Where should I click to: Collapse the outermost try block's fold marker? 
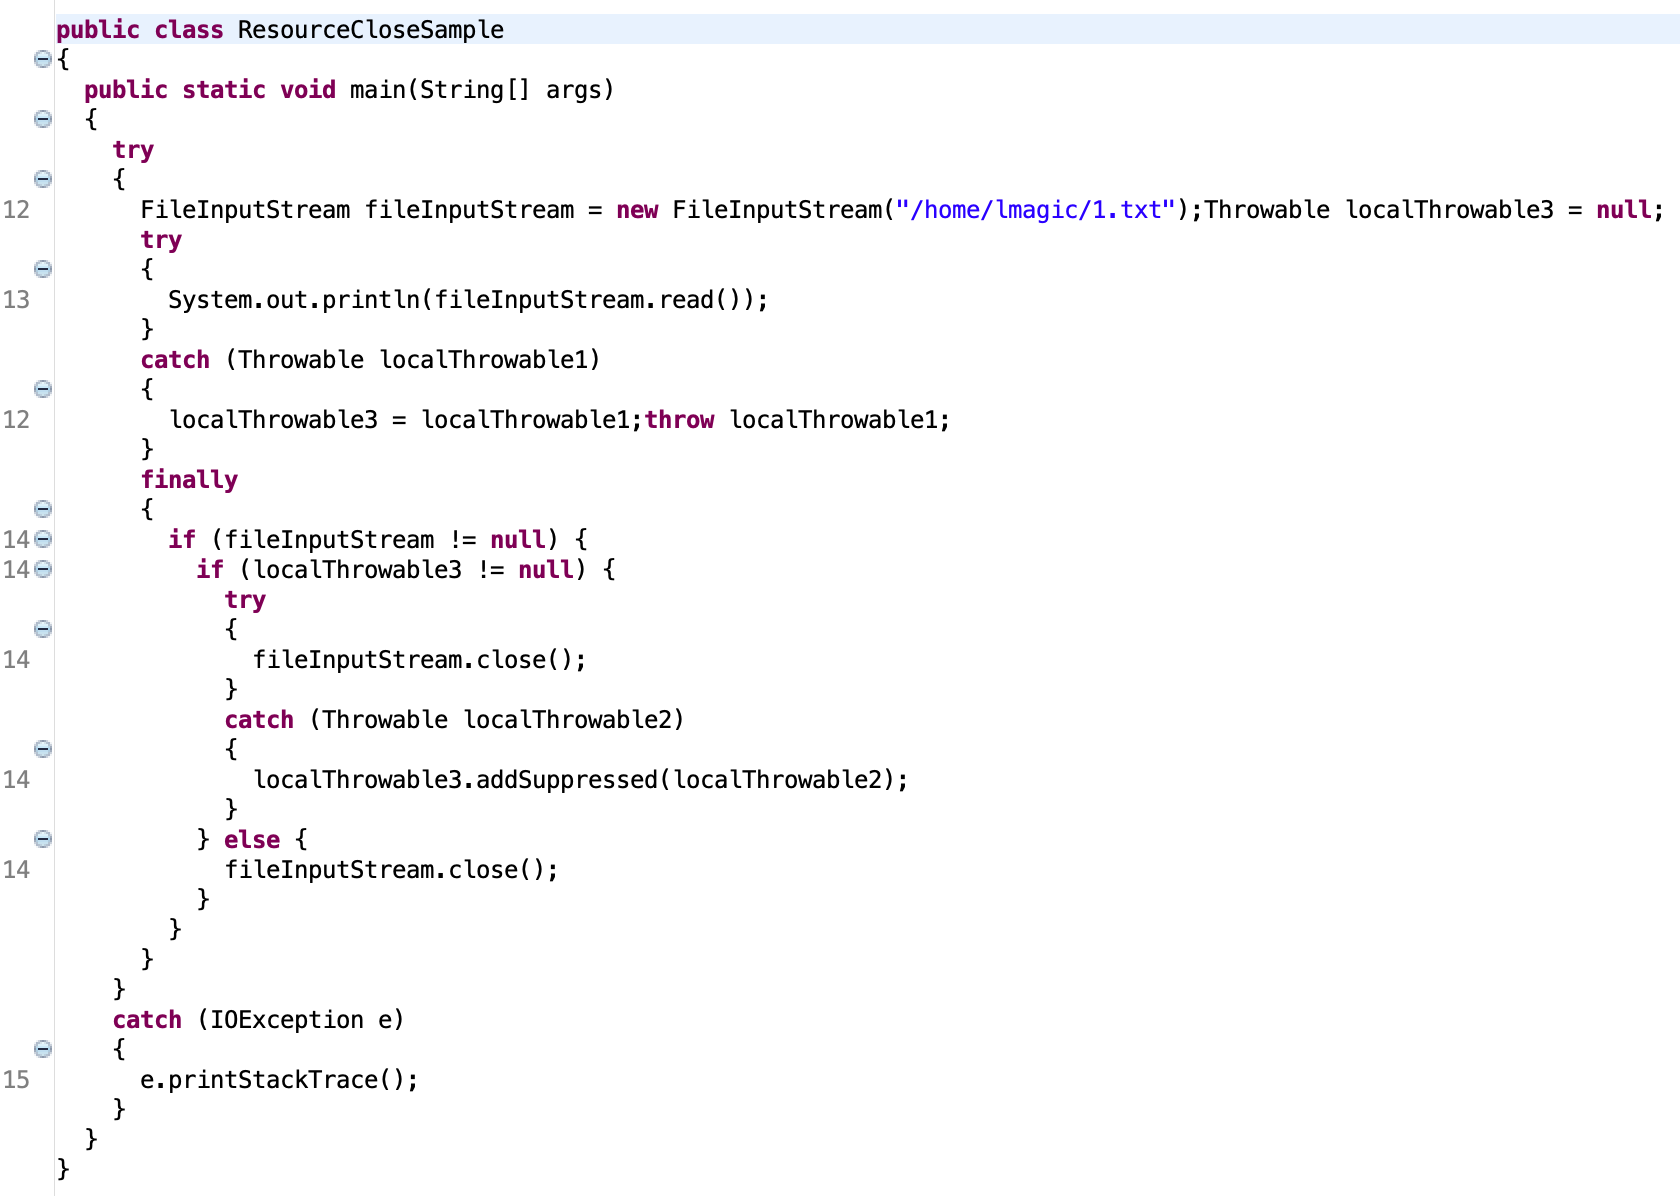click(x=42, y=179)
